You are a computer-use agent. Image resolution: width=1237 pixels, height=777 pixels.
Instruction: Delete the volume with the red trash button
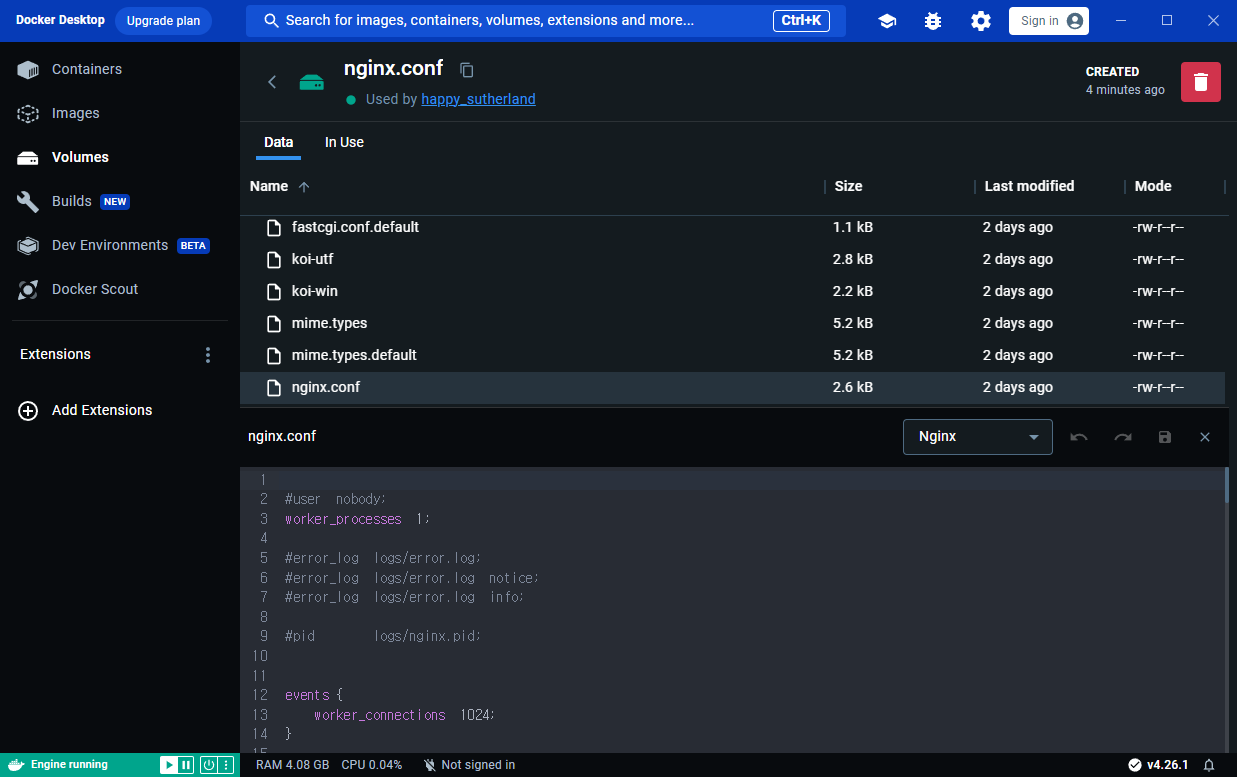[x=1200, y=82]
